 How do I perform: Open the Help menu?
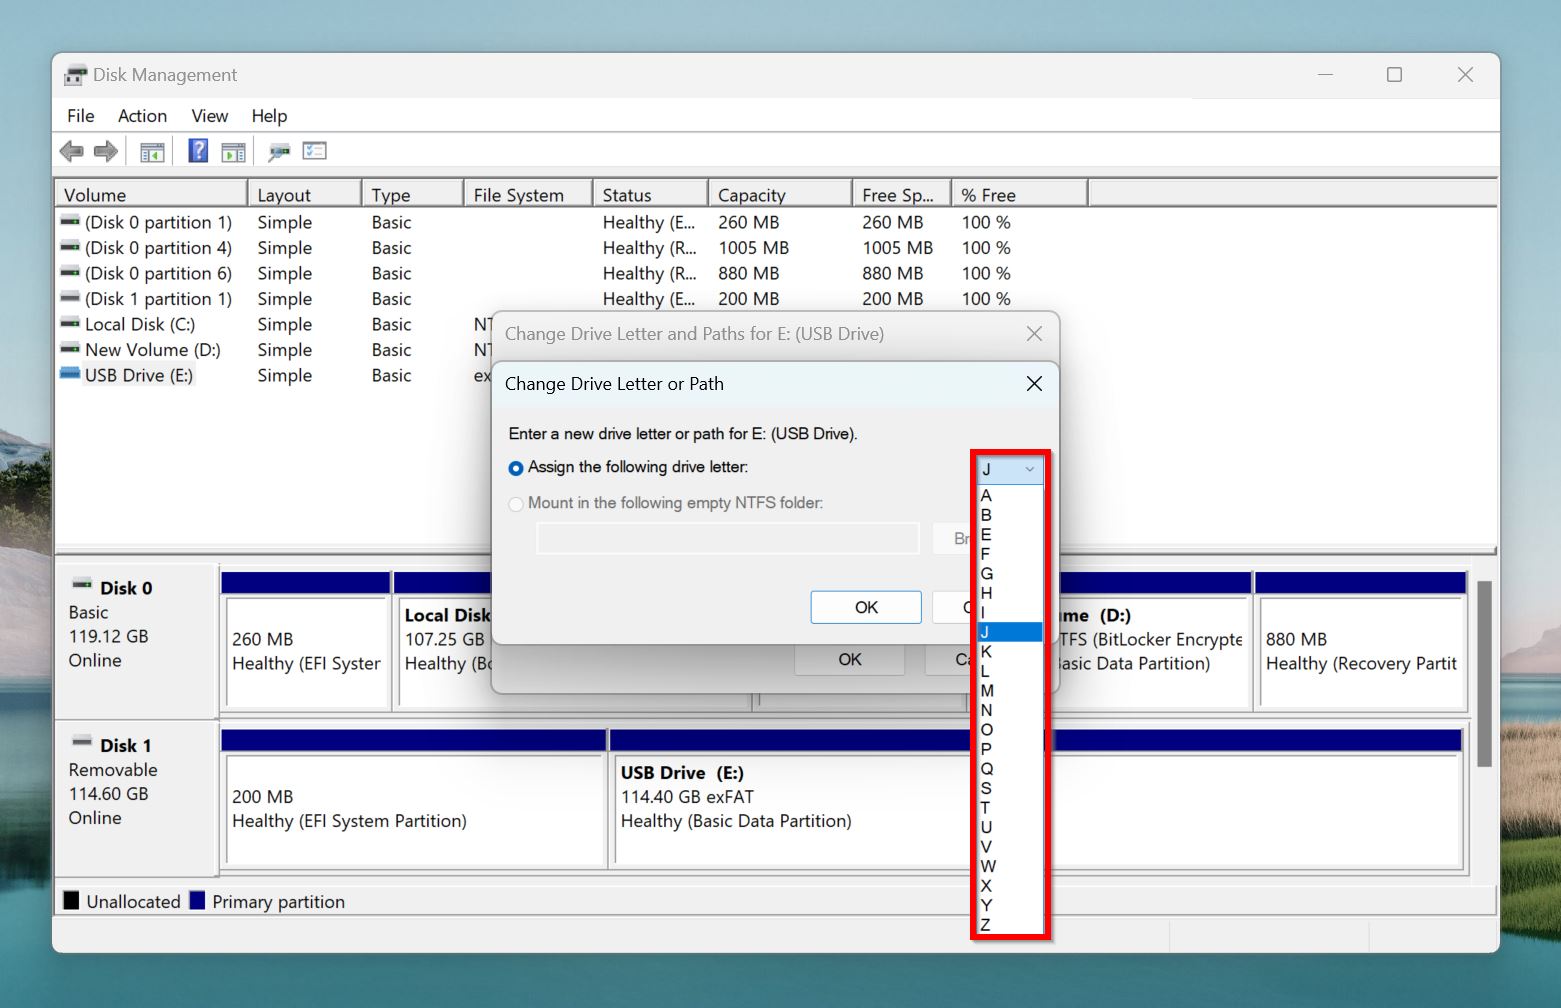269,116
